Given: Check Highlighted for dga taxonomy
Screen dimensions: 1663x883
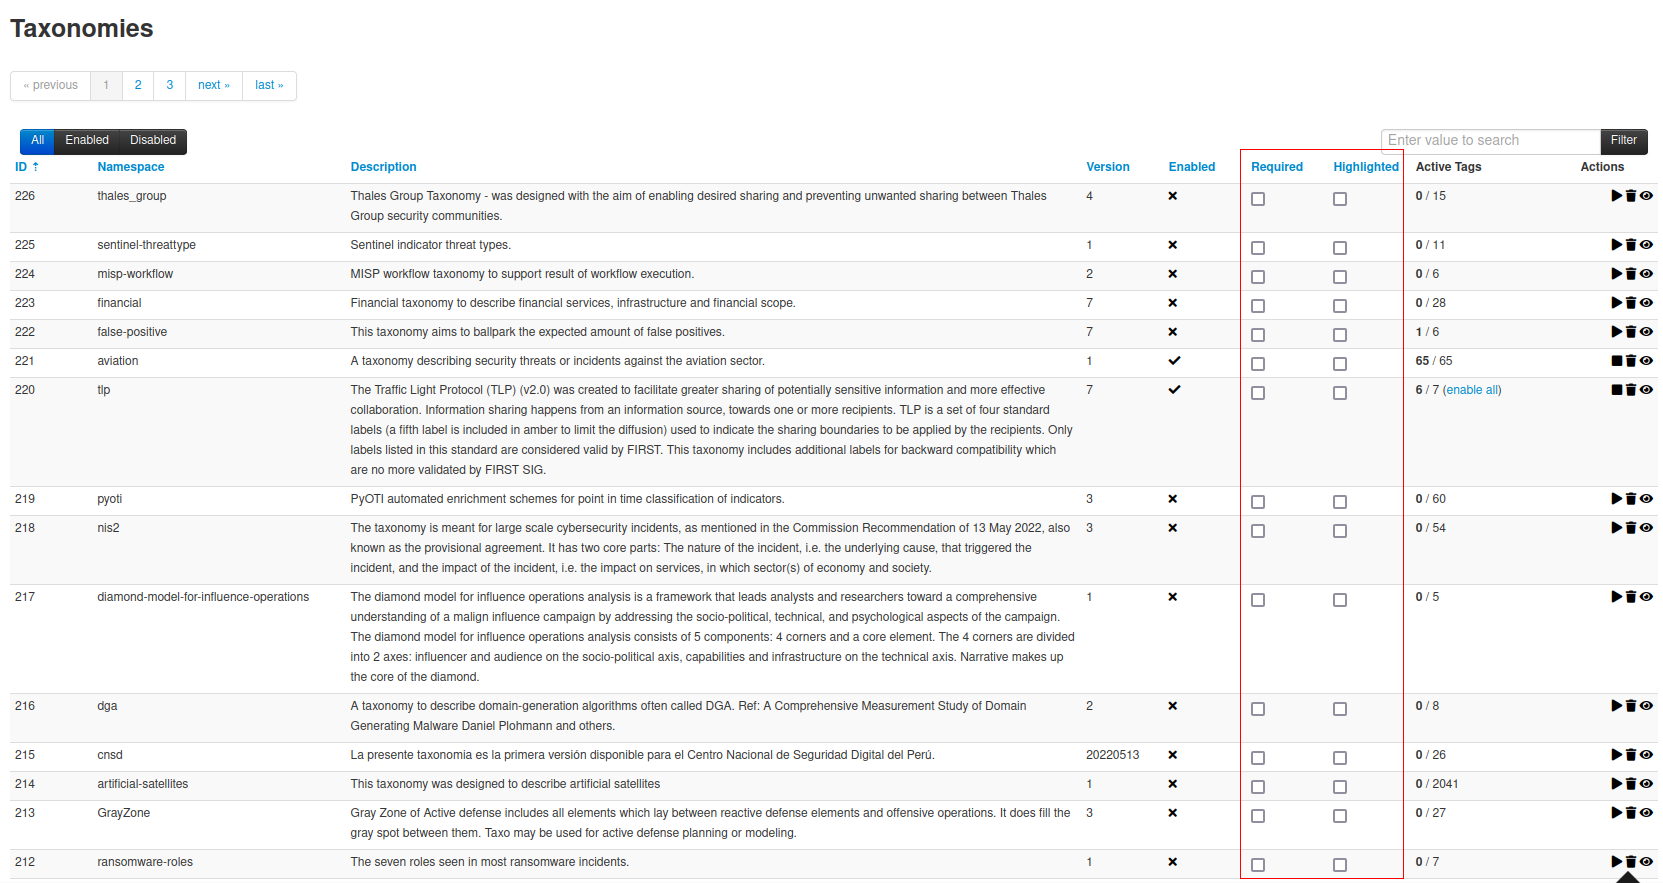Looking at the screenshot, I should click(x=1340, y=709).
